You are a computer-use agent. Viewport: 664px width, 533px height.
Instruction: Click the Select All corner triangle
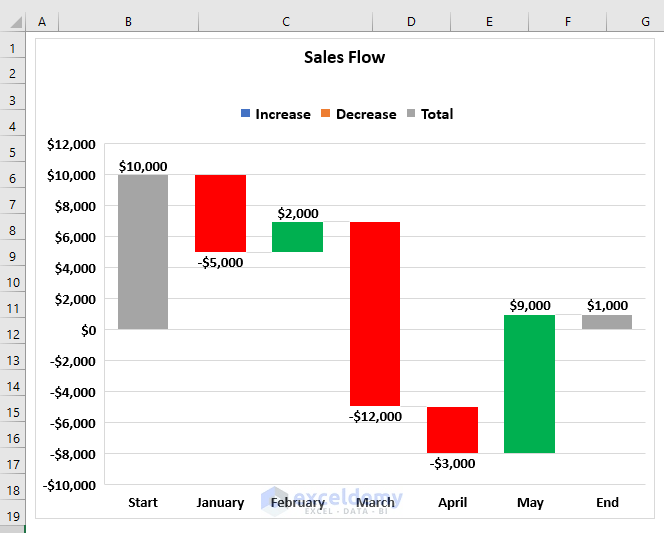(16, 22)
